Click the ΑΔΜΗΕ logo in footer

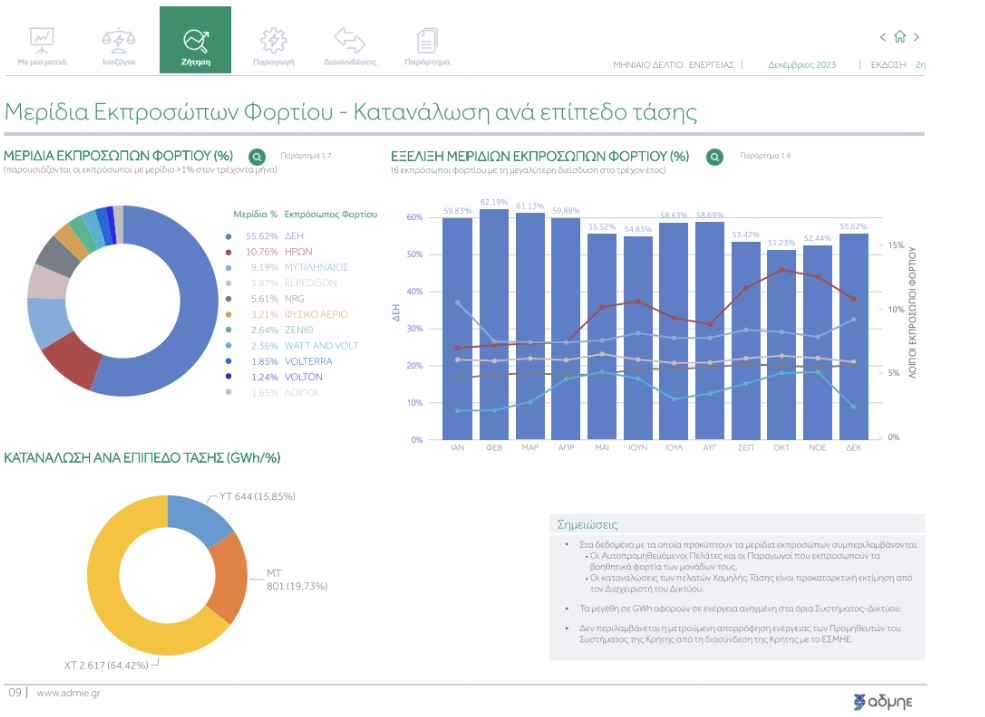coord(883,699)
